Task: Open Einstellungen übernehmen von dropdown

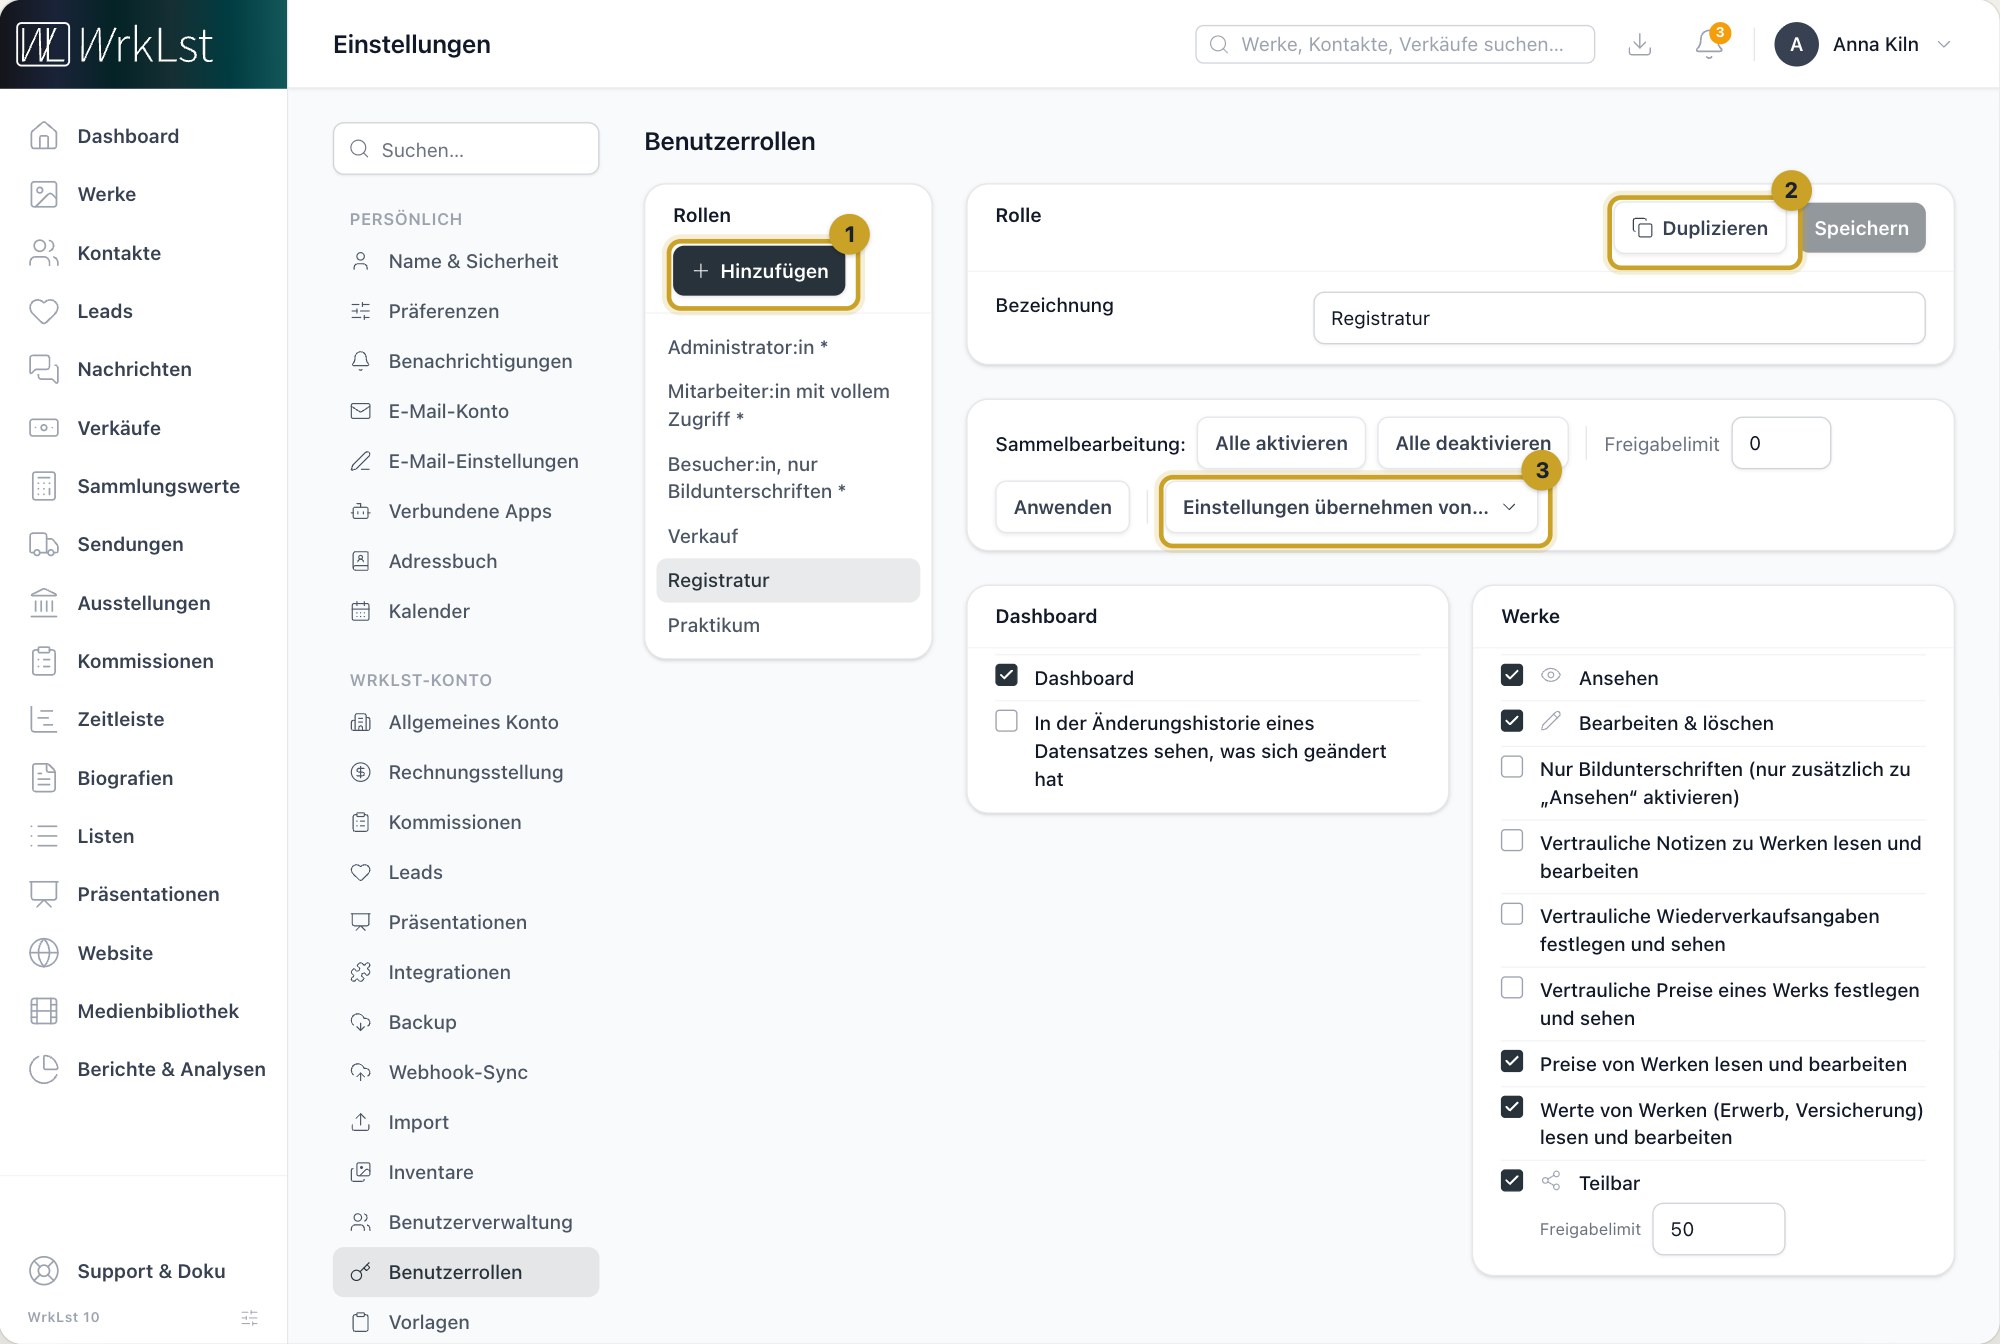Action: coord(1350,507)
